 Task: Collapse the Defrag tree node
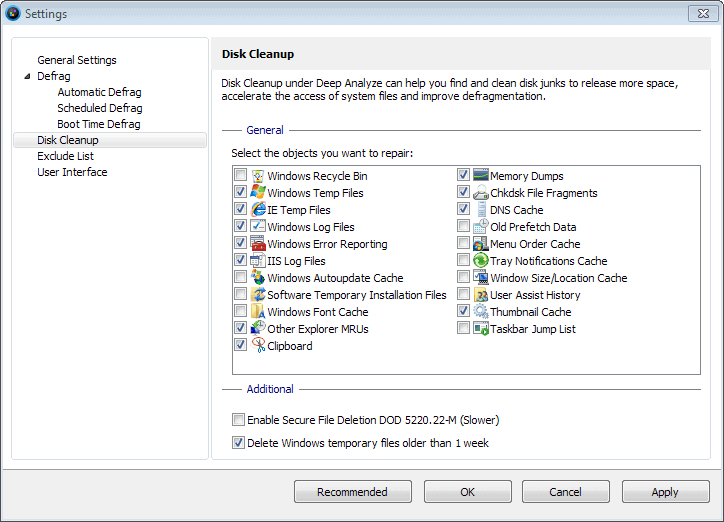(x=27, y=76)
